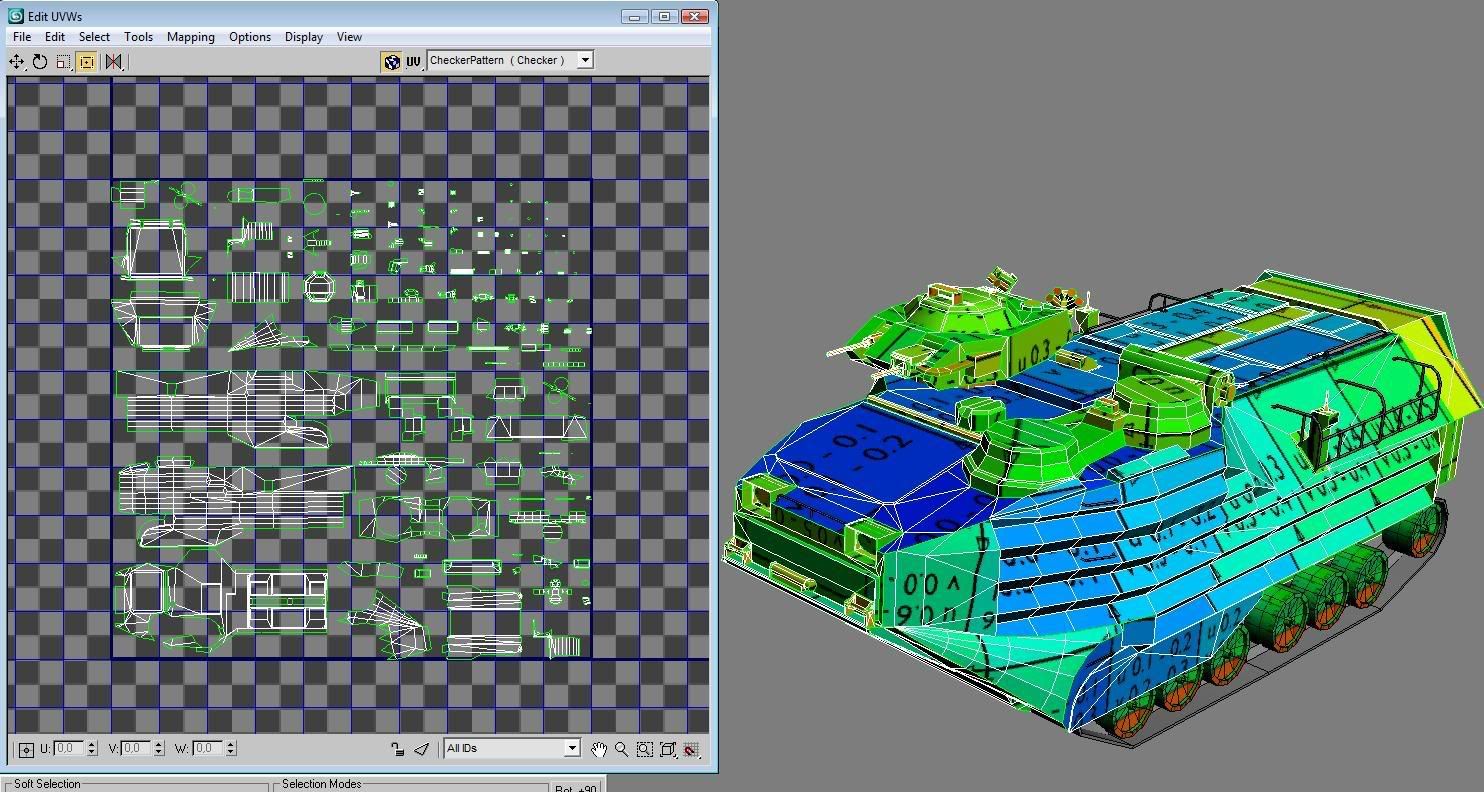
Task: Expand the All IDs dropdown
Action: point(572,748)
